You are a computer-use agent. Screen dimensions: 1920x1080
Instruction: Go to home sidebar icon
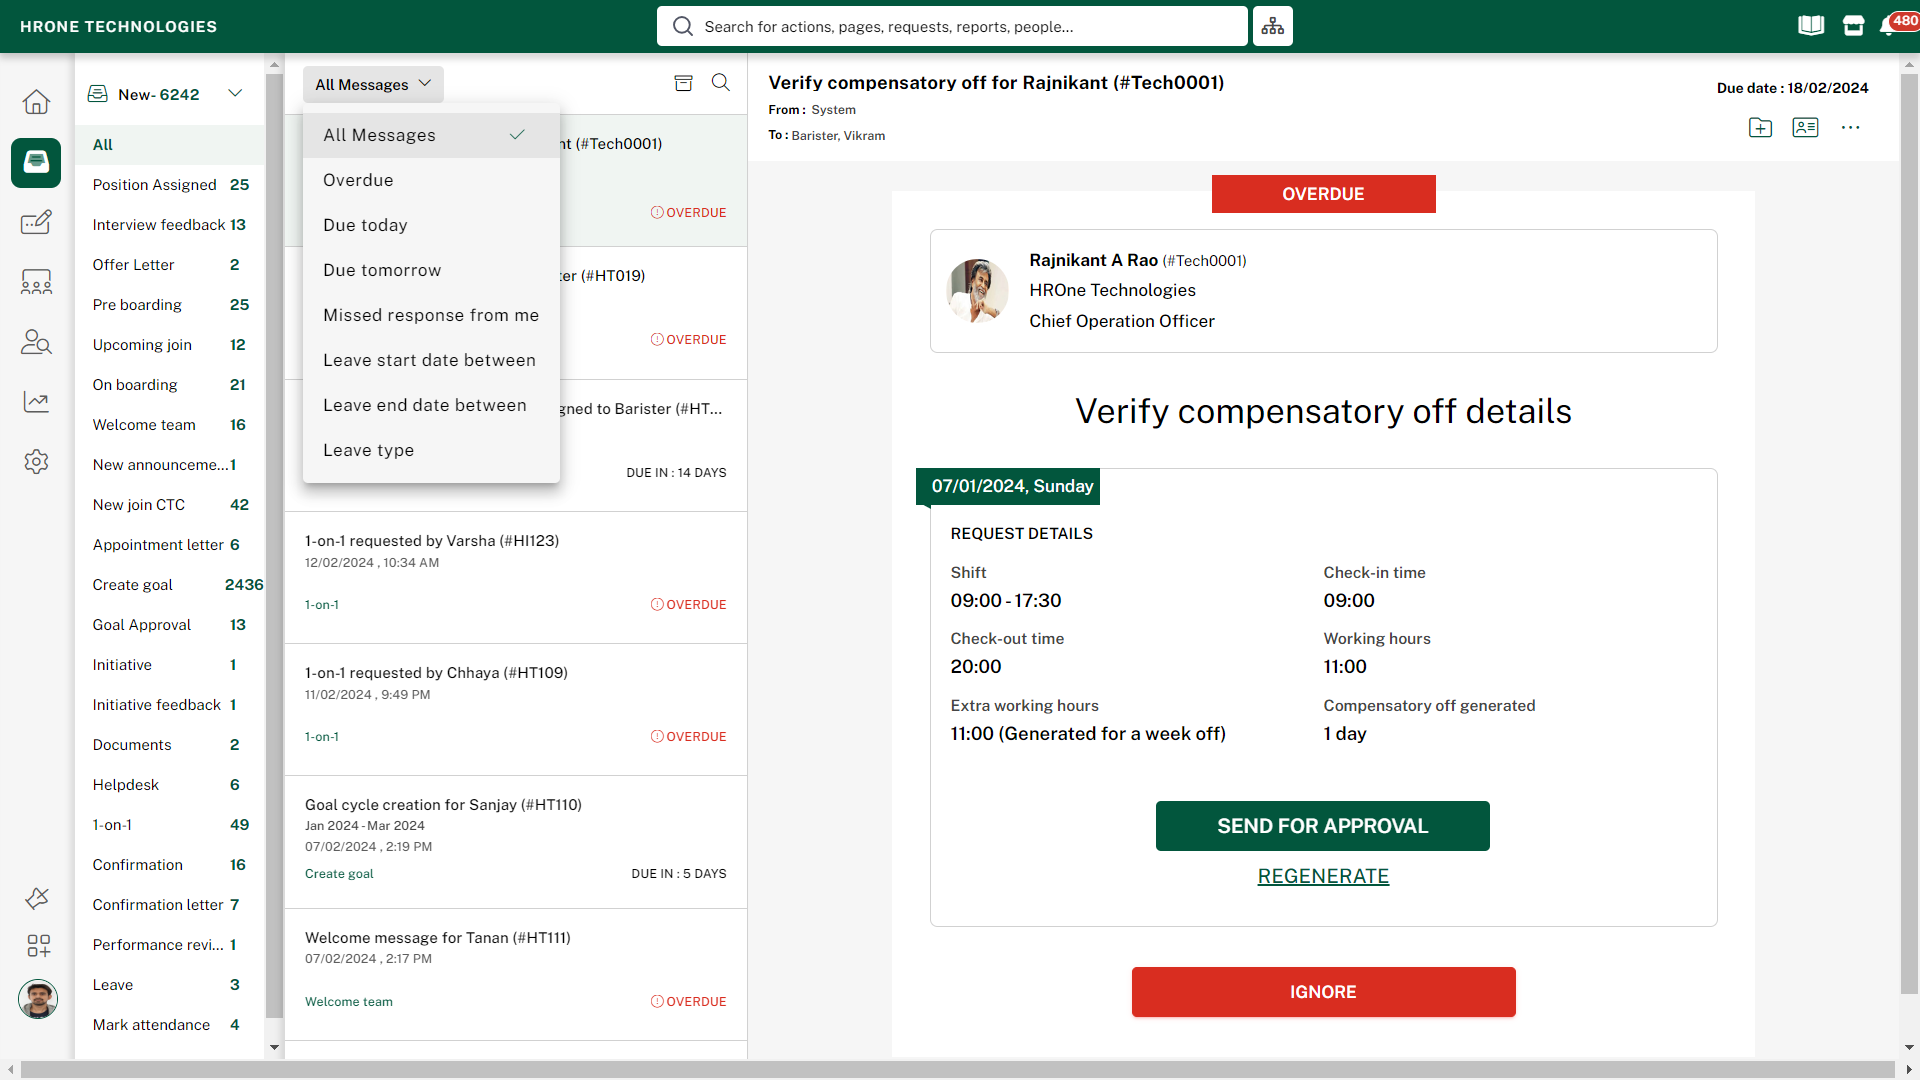[36, 102]
